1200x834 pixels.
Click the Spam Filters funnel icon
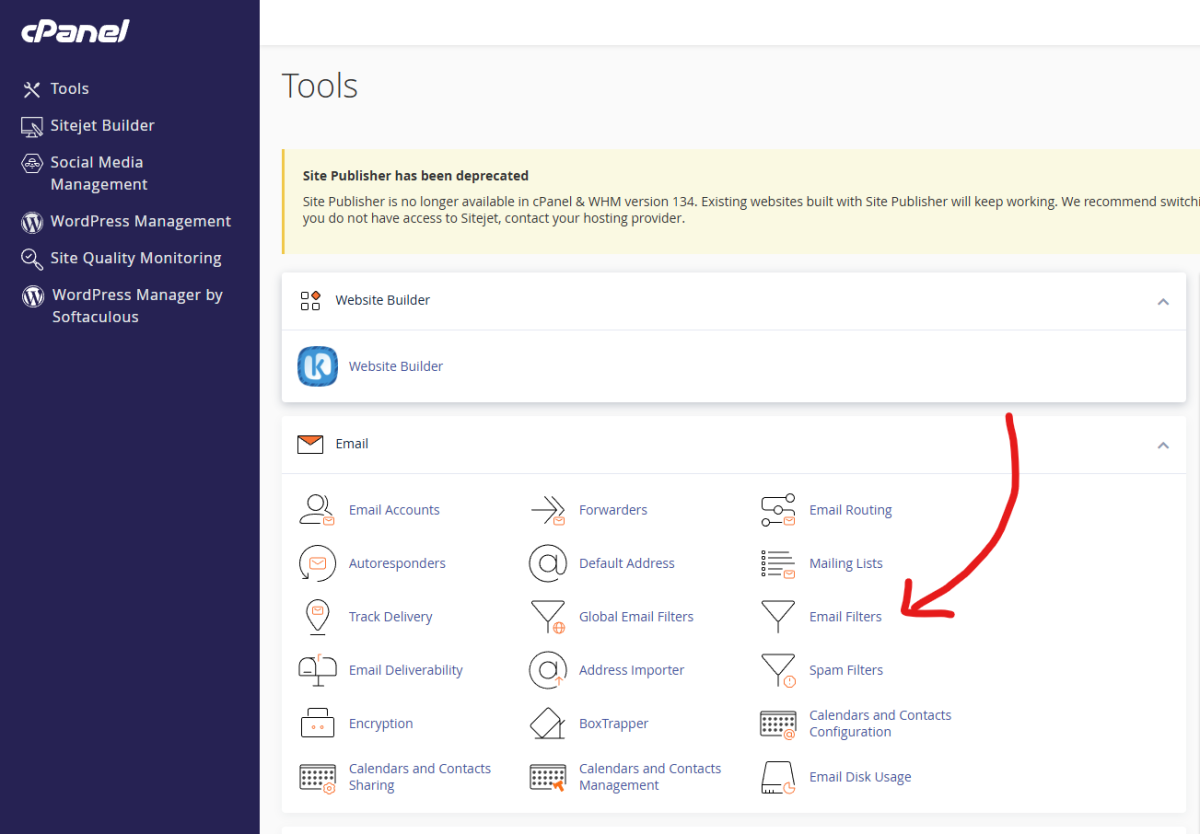point(778,670)
